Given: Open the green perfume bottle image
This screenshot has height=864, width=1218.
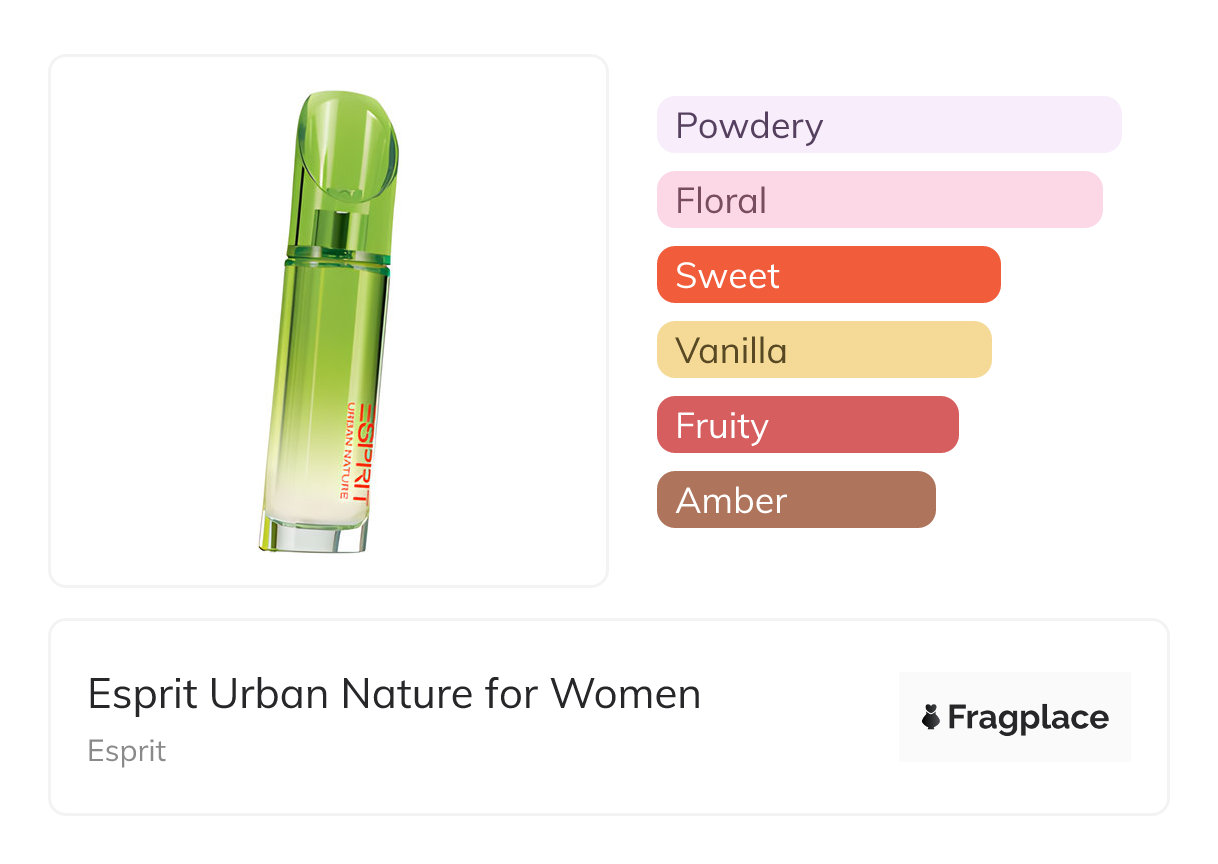Looking at the screenshot, I should pos(330,321).
